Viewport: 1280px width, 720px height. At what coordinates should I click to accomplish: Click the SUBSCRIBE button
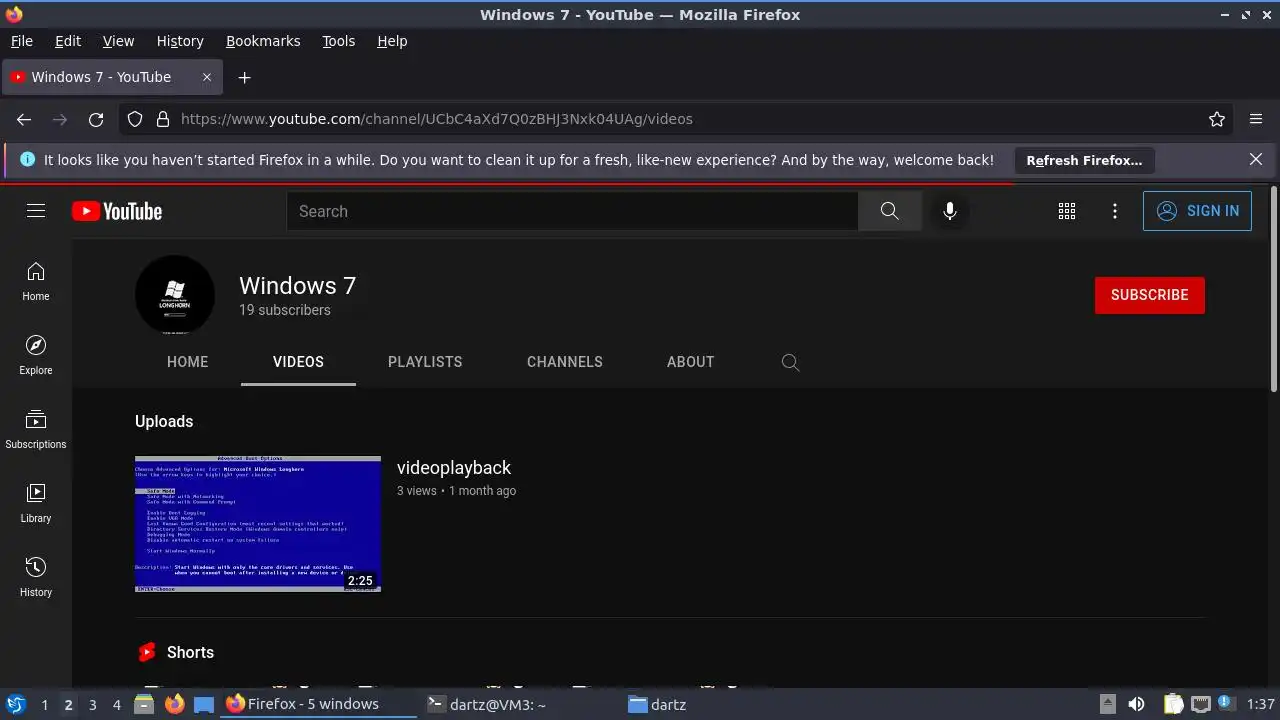point(1150,295)
